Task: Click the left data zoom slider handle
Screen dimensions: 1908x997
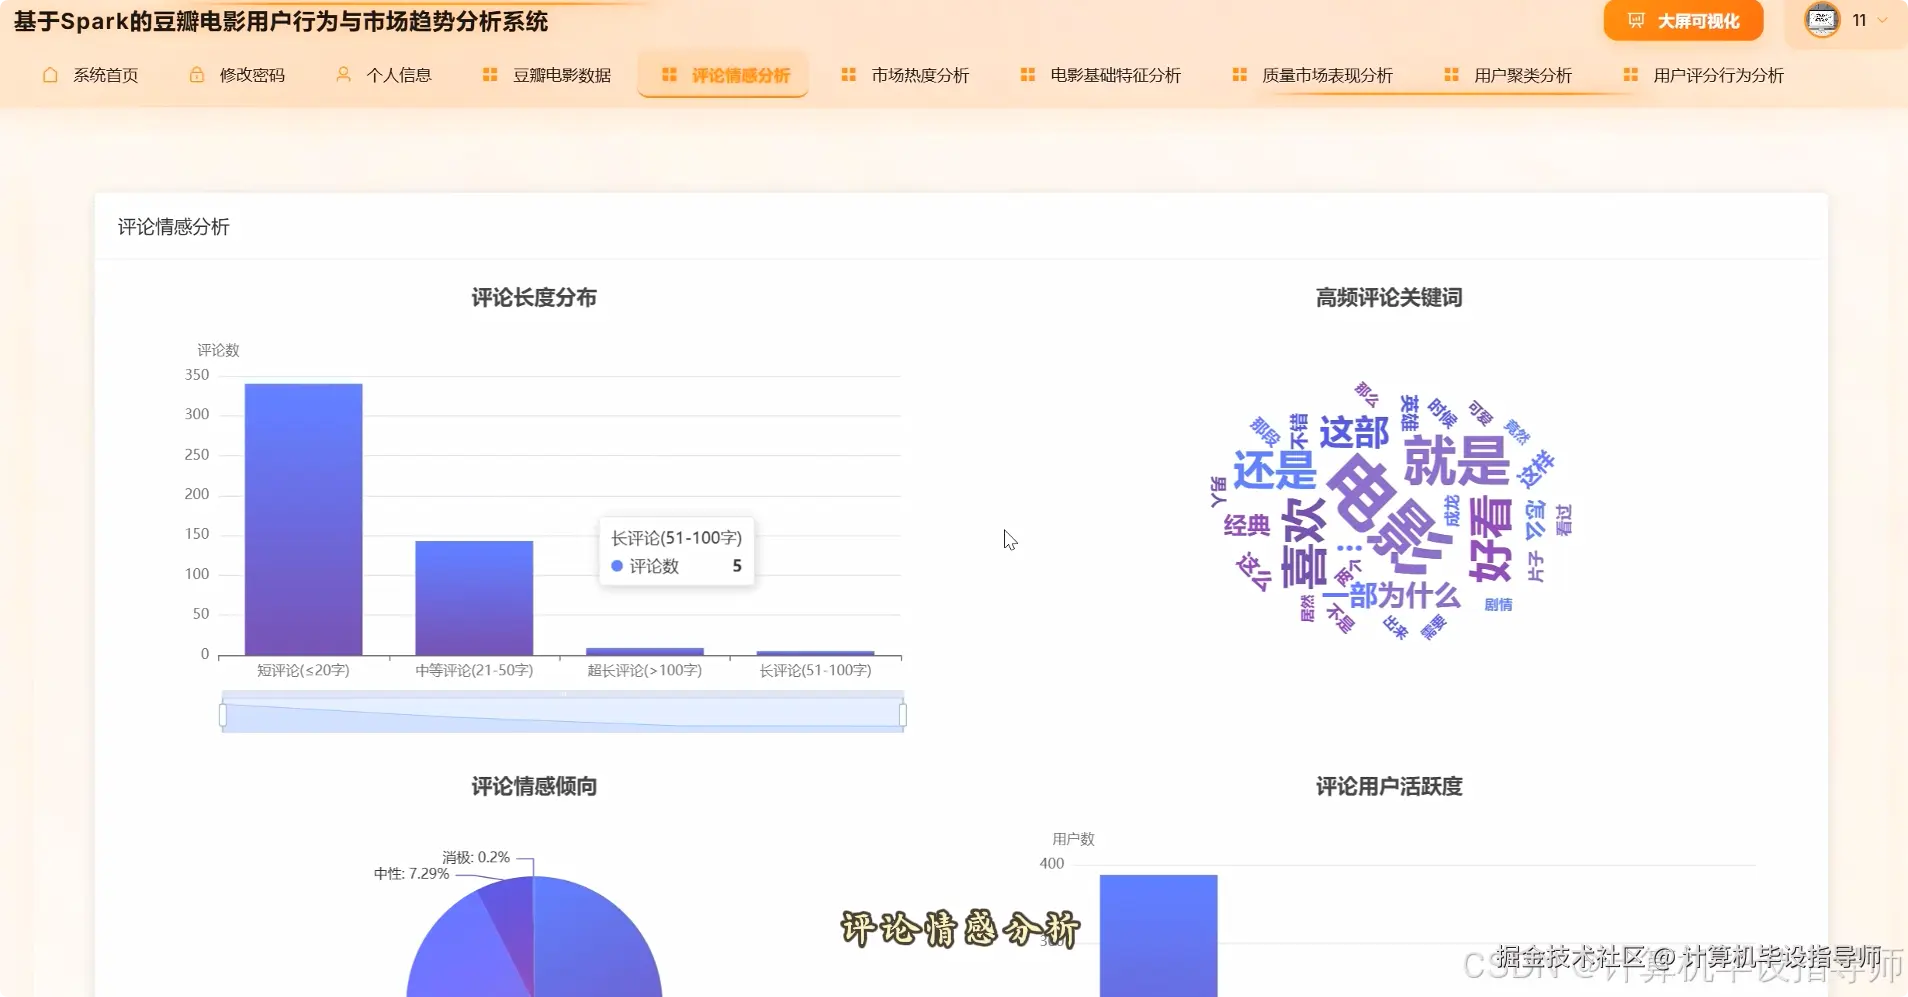Action: tap(222, 714)
